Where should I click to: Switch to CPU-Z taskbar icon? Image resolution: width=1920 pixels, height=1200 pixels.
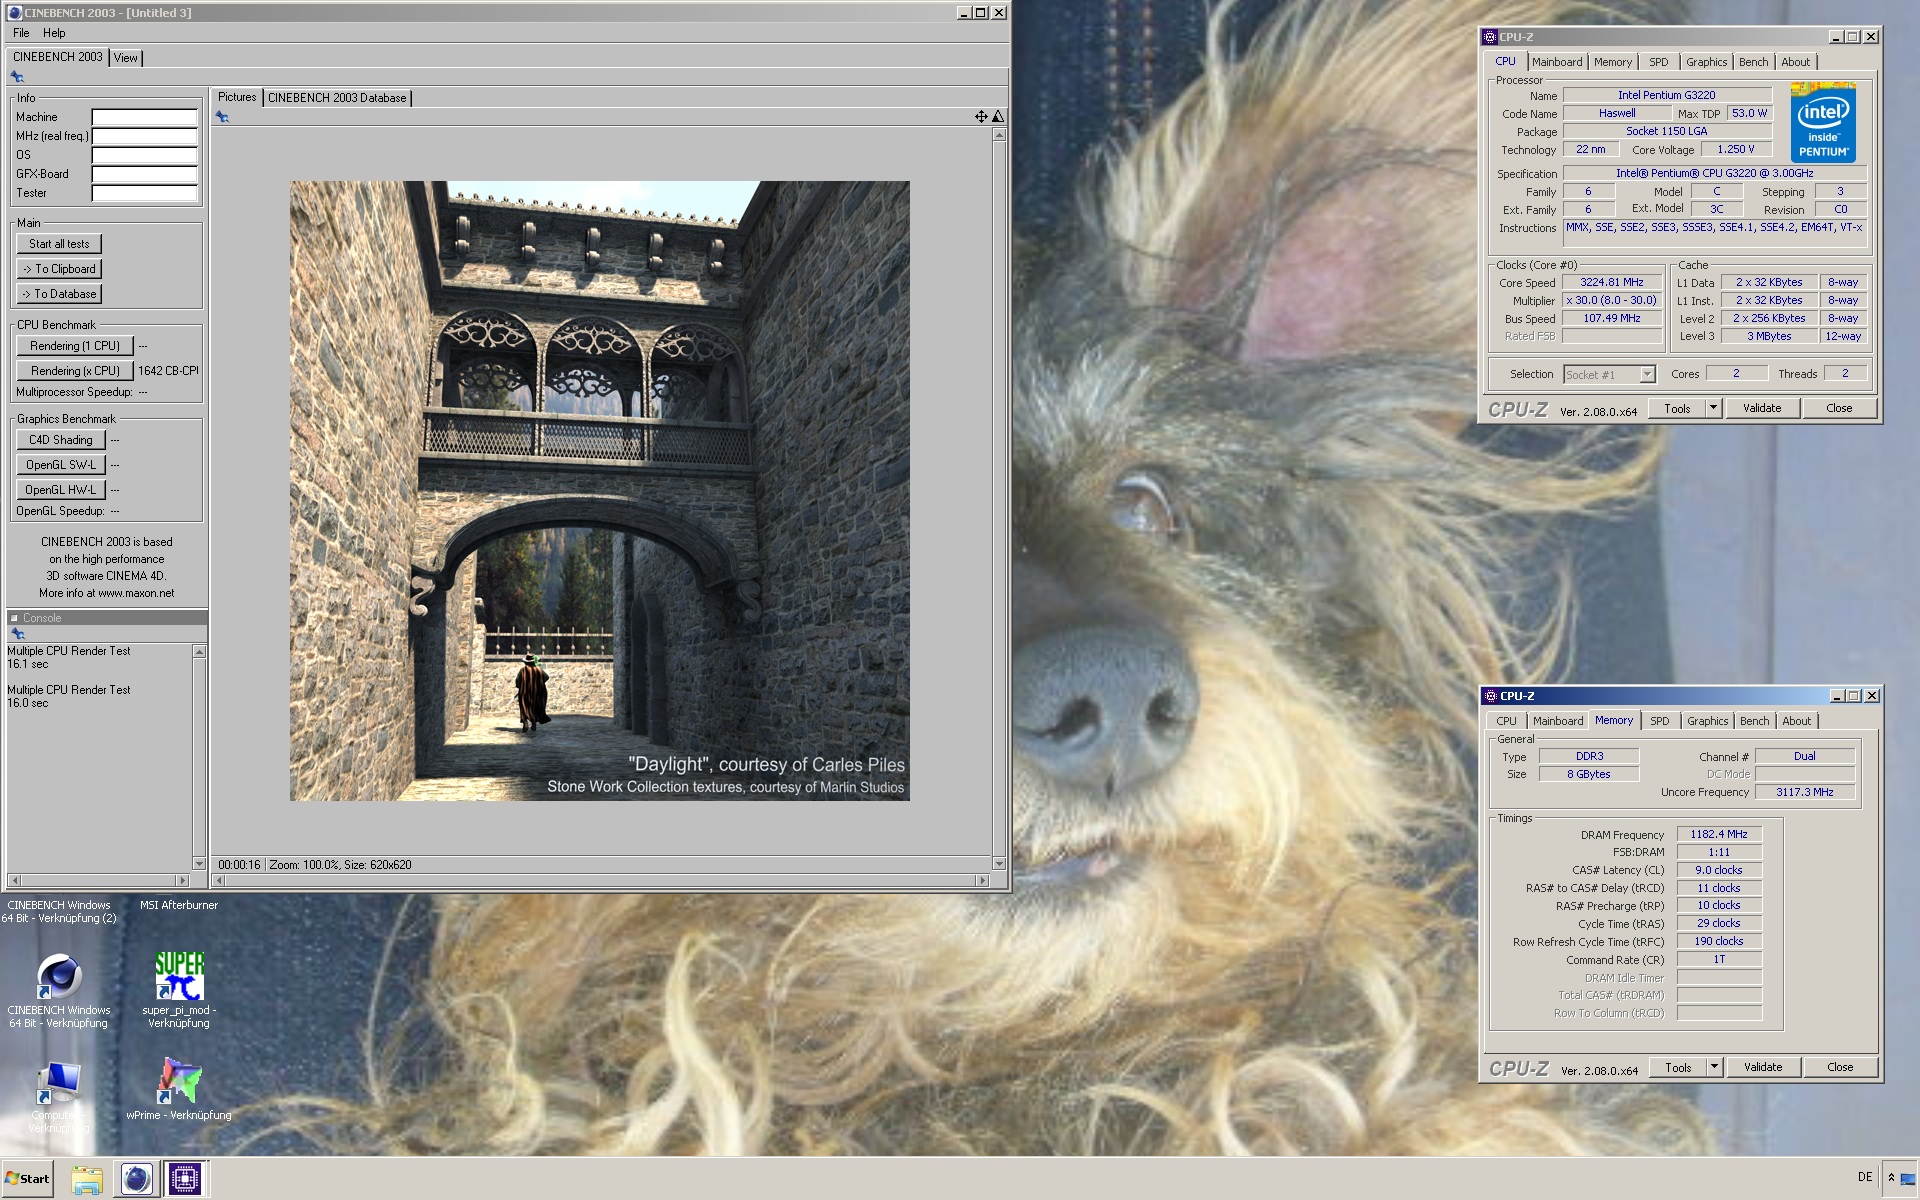coord(184,1179)
